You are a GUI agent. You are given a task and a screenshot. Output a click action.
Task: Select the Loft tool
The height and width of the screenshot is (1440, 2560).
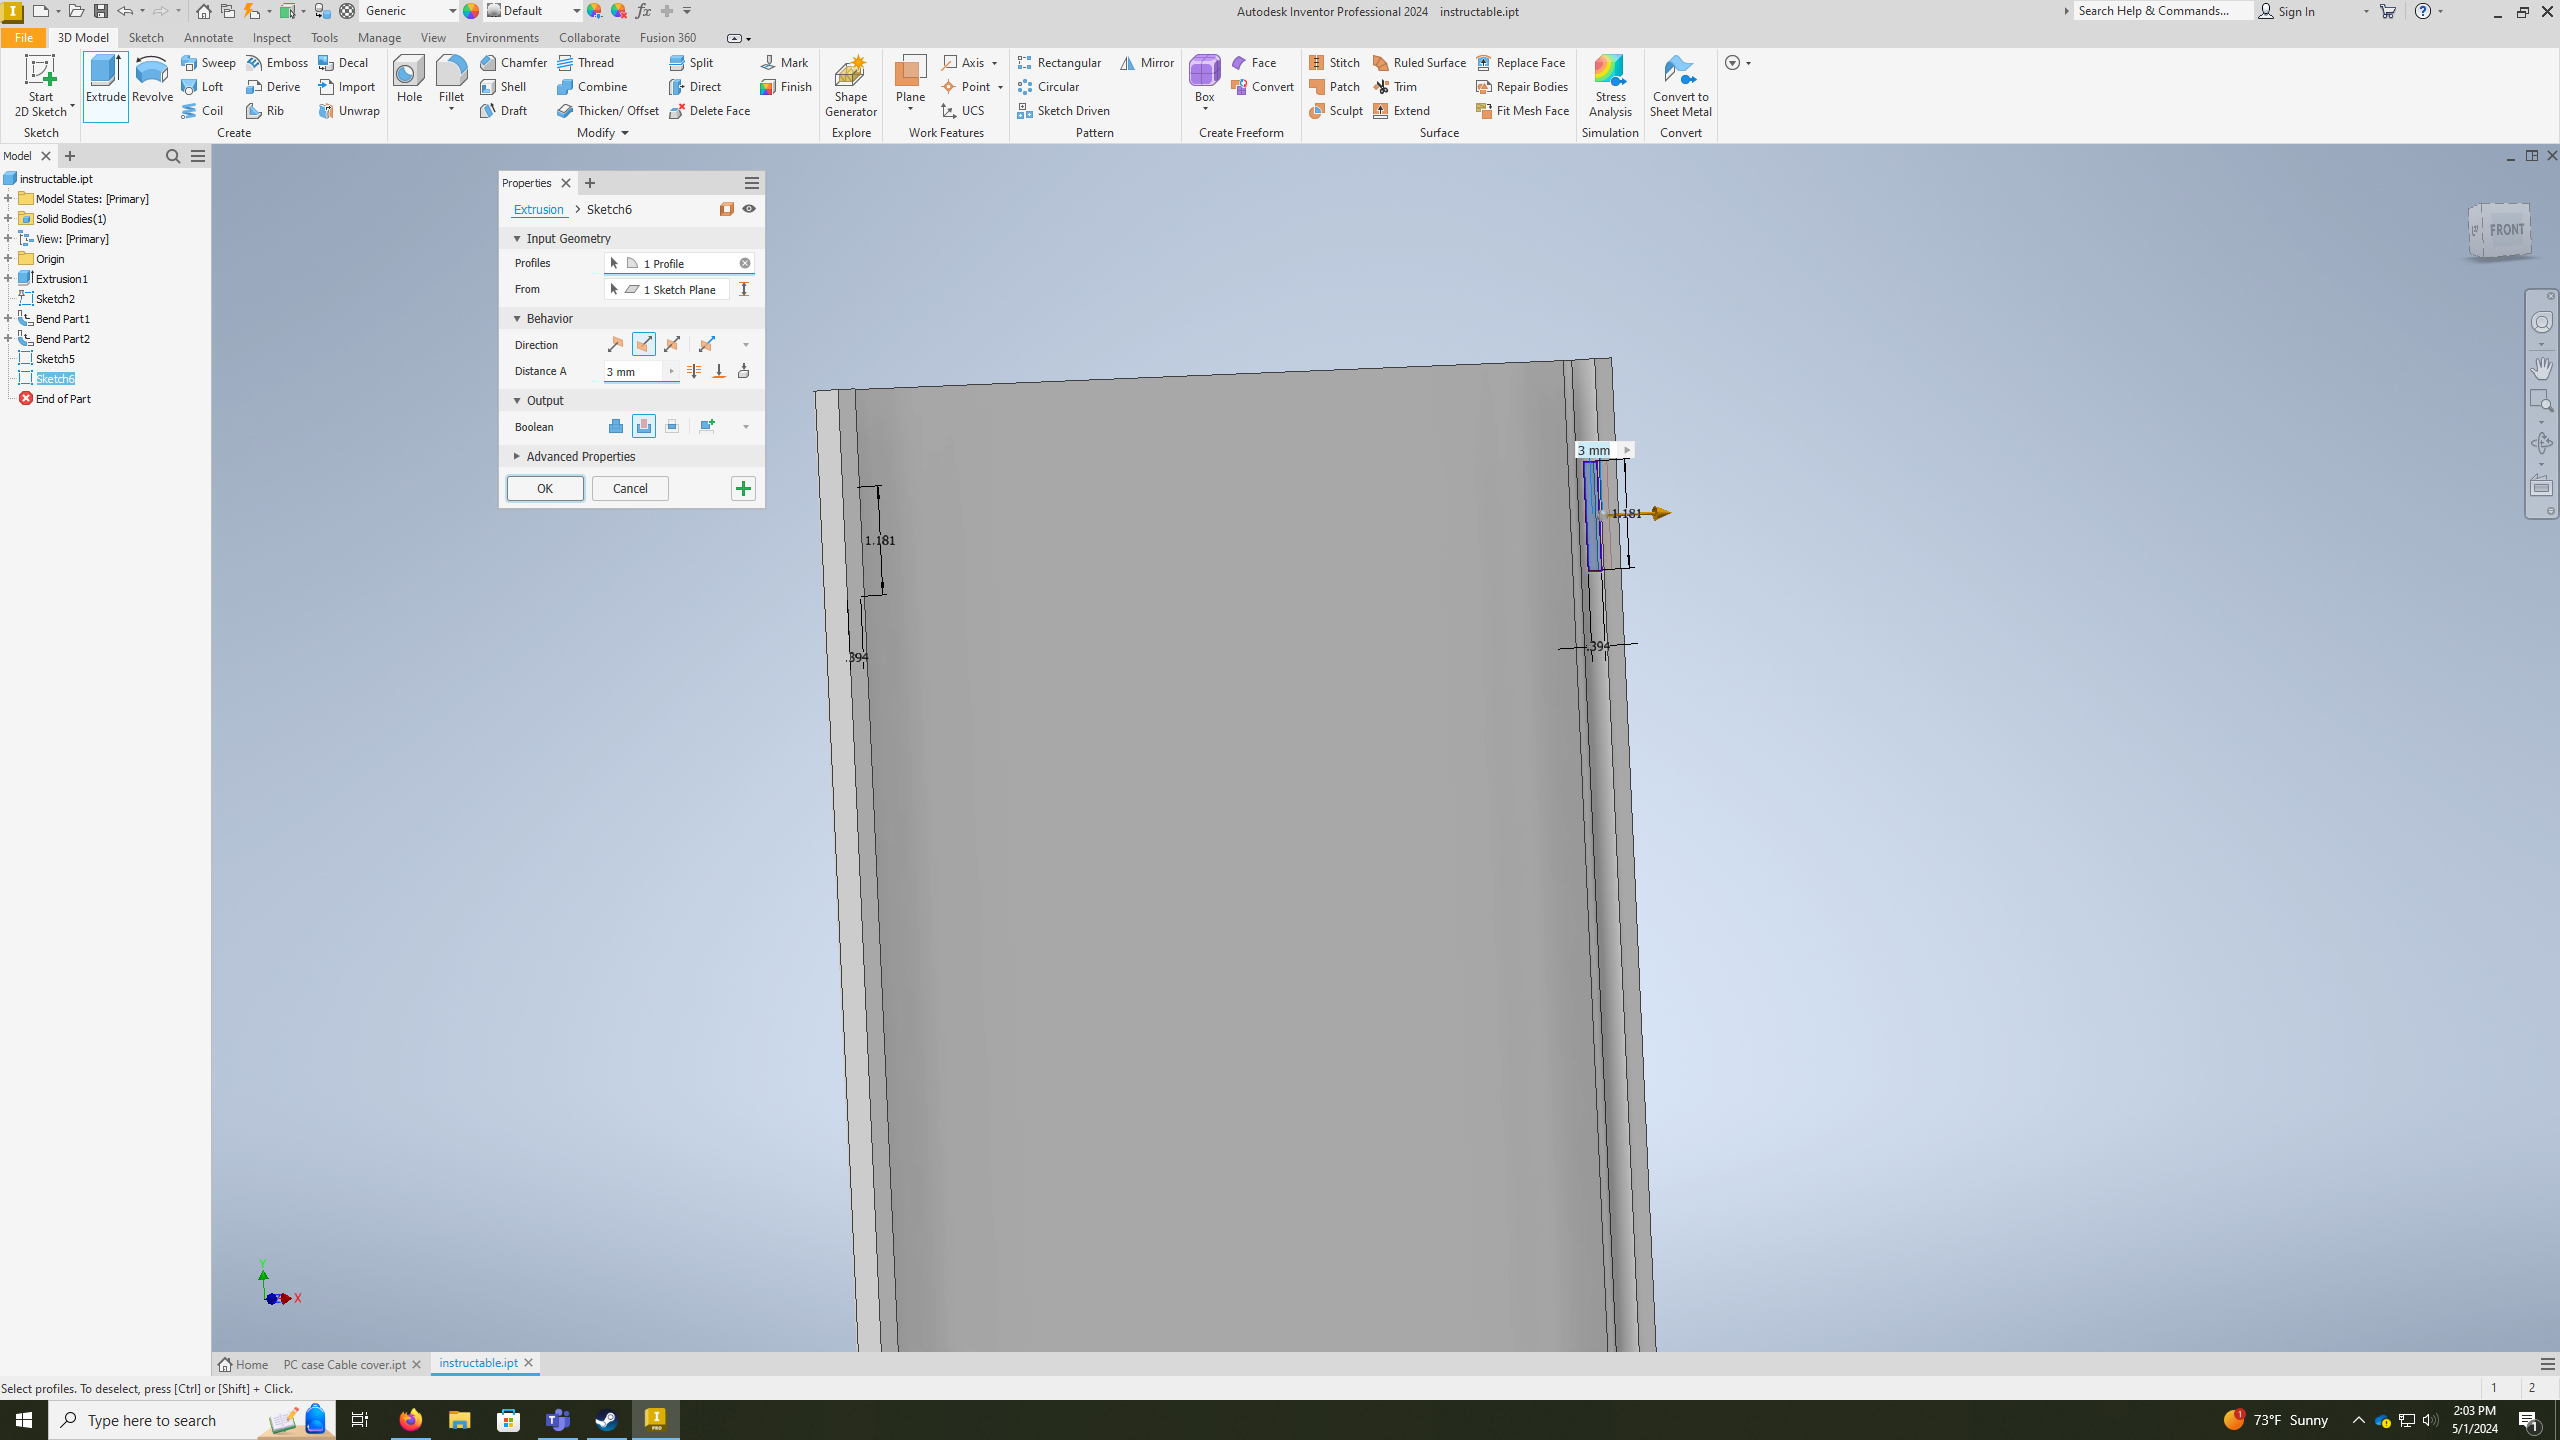click(203, 86)
